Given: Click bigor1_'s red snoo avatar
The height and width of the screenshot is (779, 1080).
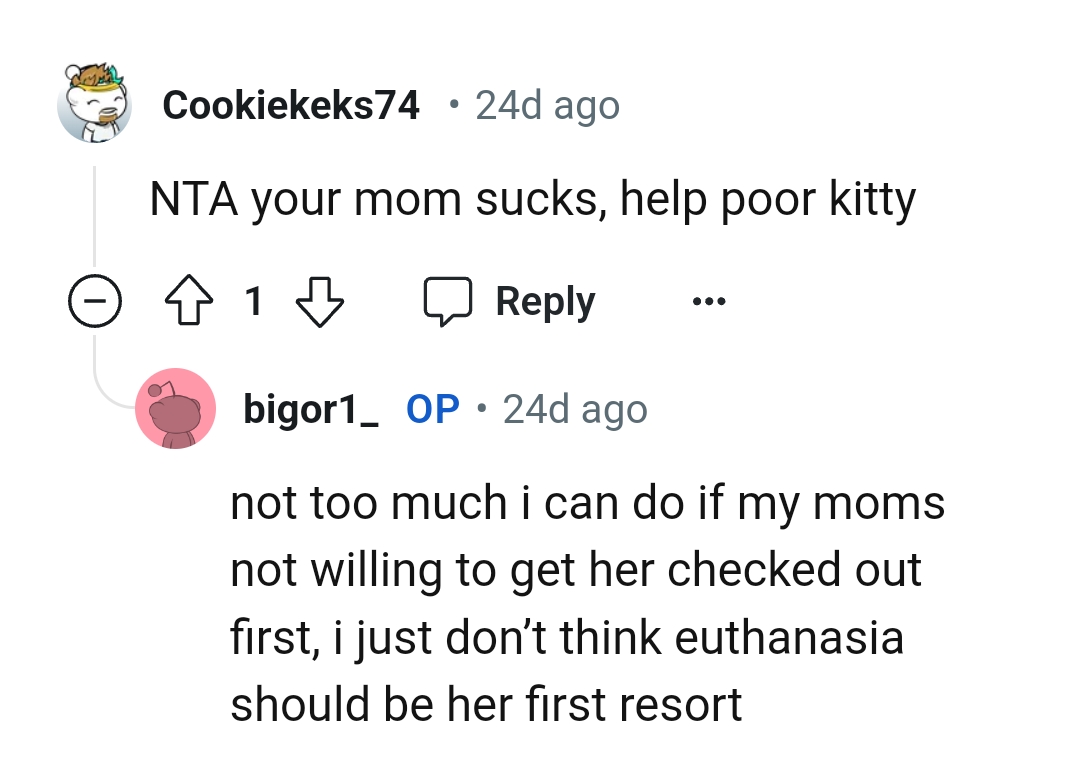Looking at the screenshot, I should [175, 408].
